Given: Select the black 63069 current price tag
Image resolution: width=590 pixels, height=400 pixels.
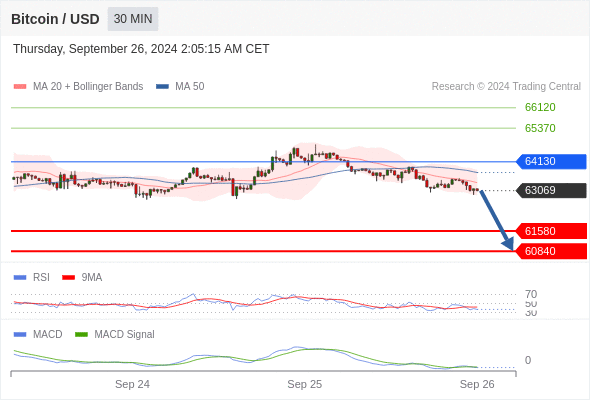Looking at the screenshot, I should (x=551, y=190).
